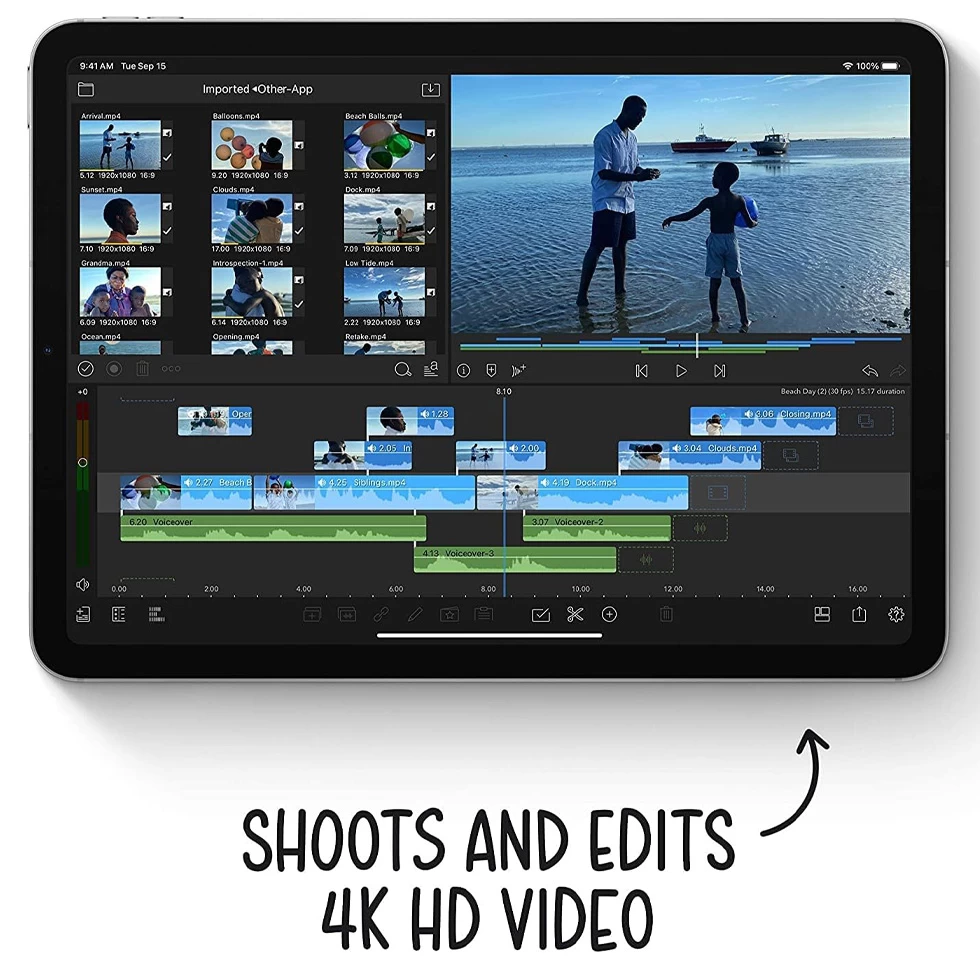Tap the preview scrubber mini timeline
980x980 pixels.
click(681, 346)
